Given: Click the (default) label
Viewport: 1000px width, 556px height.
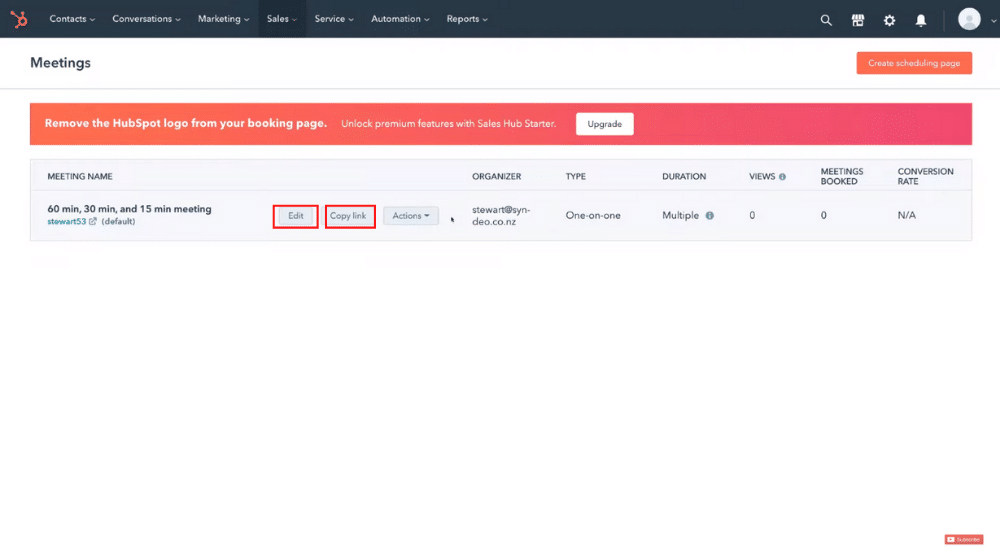Looking at the screenshot, I should 118,221.
